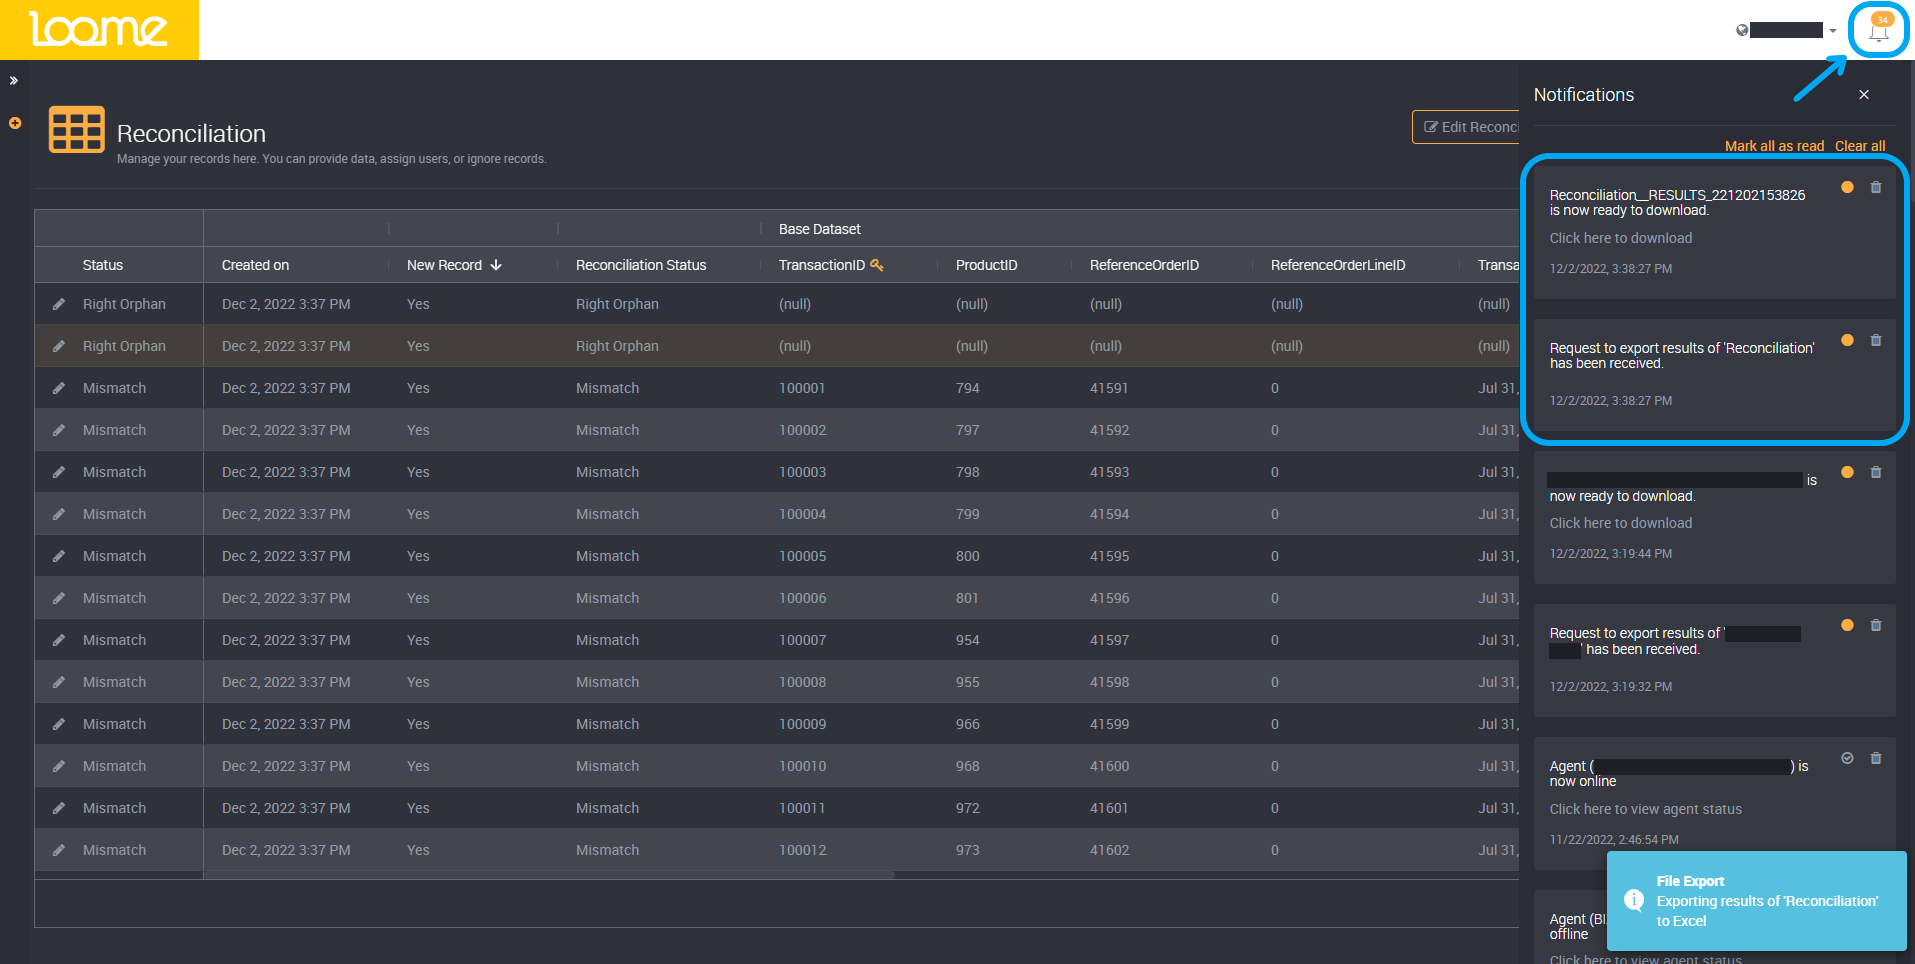Edit row with TransactionID 100001
The image size is (1915, 964).
click(59, 388)
